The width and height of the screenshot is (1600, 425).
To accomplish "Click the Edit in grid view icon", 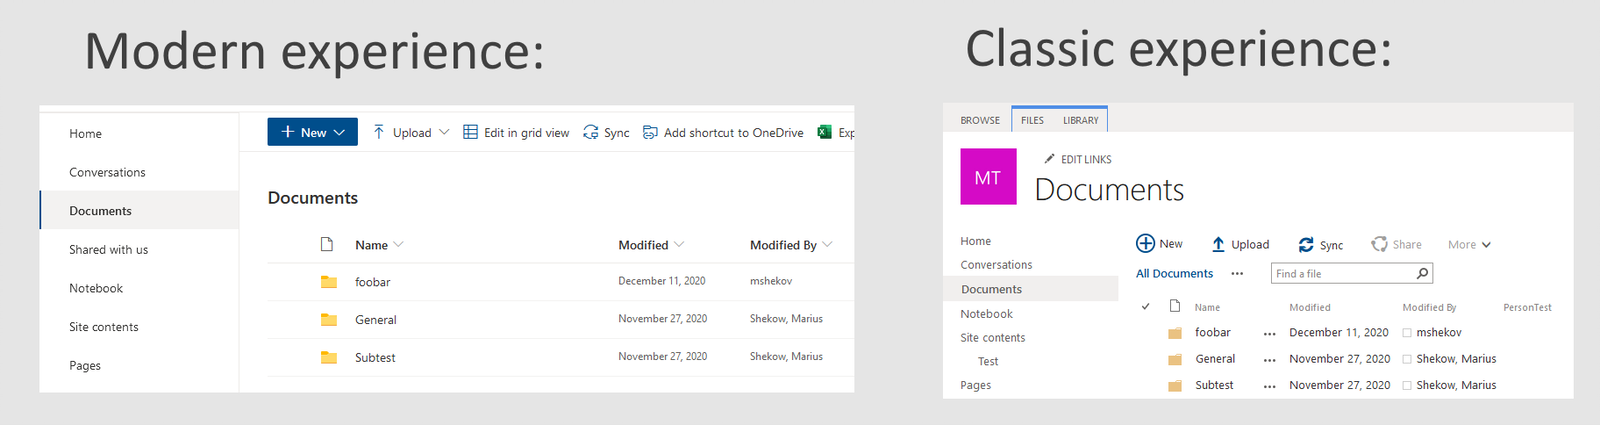I will 470,132.
